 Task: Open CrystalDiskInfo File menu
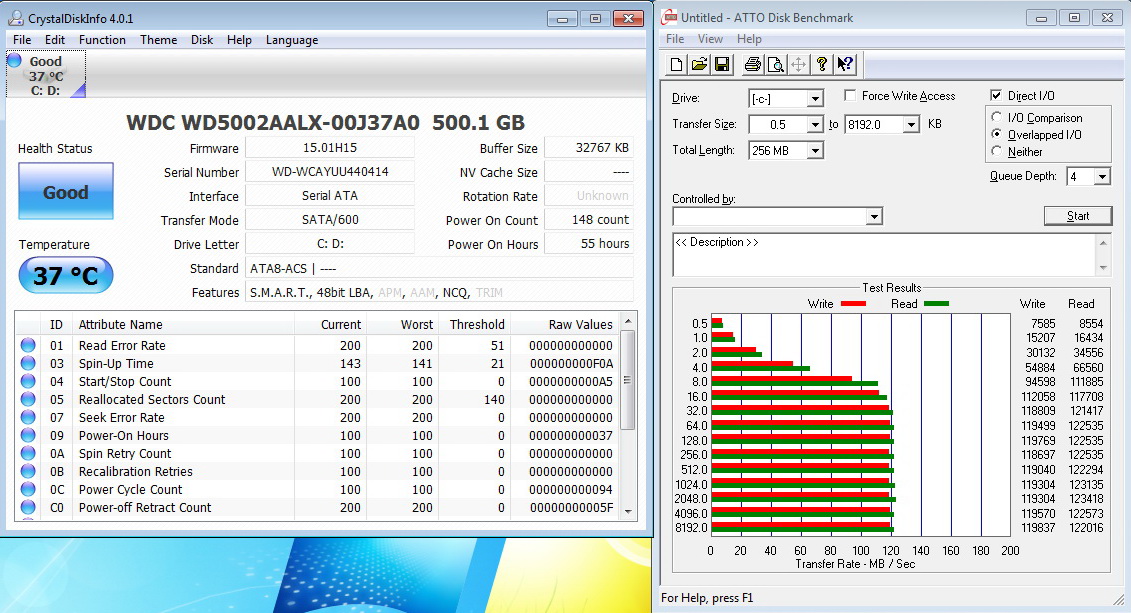point(22,40)
